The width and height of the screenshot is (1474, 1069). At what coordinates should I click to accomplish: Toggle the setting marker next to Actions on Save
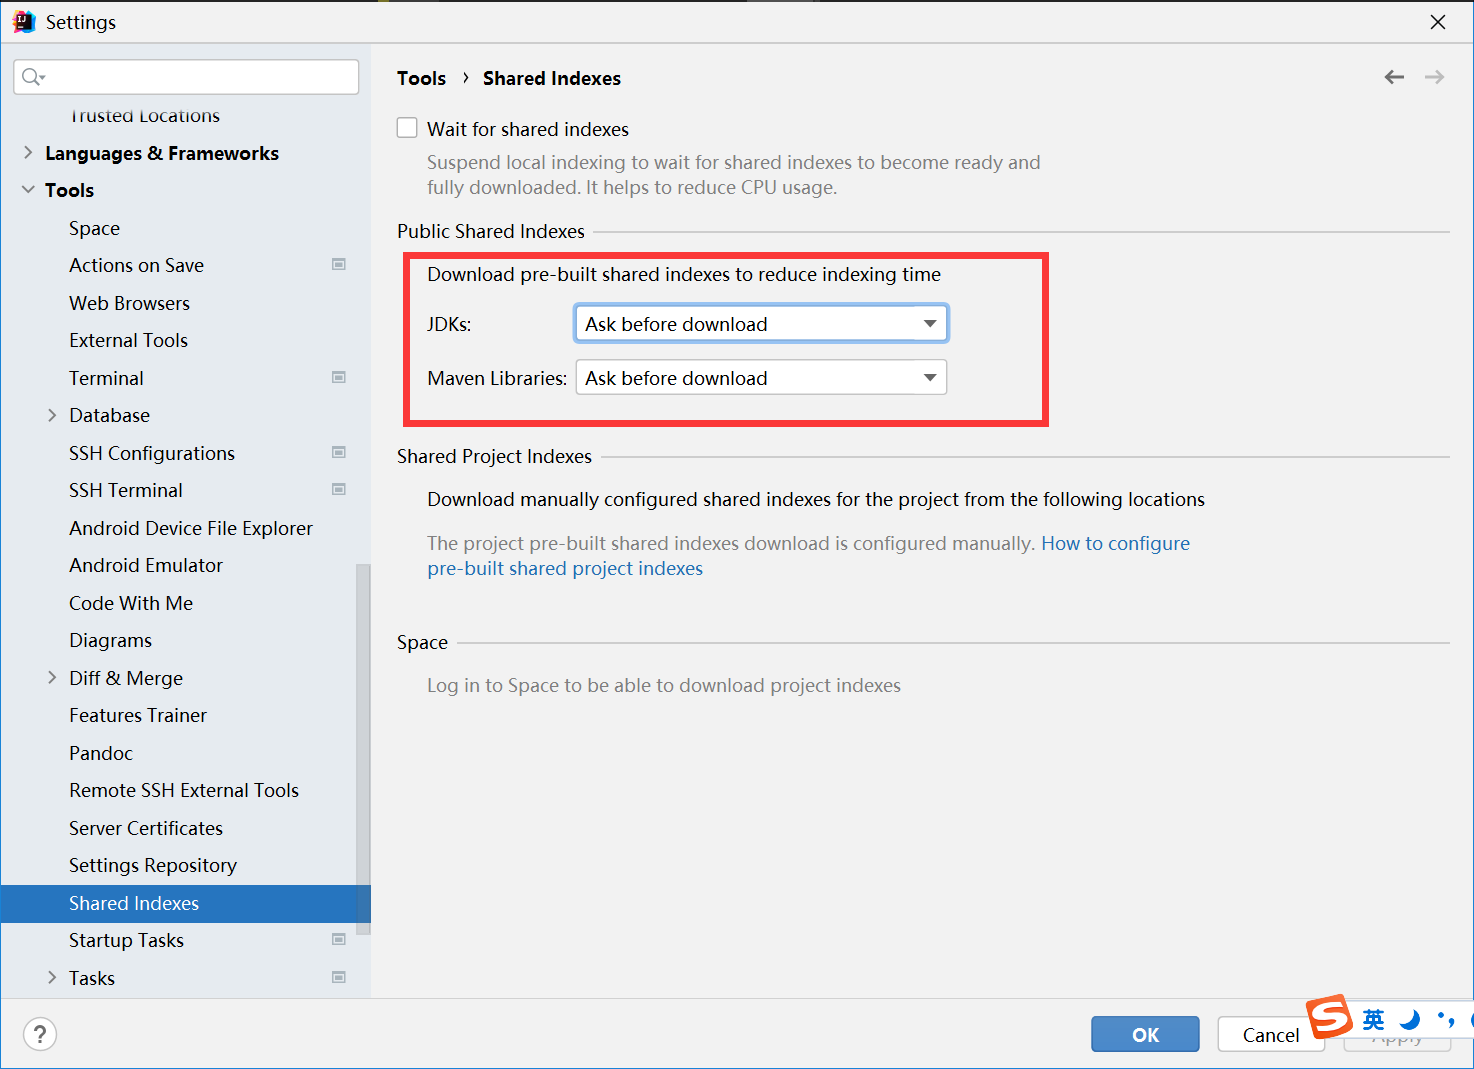tap(339, 264)
